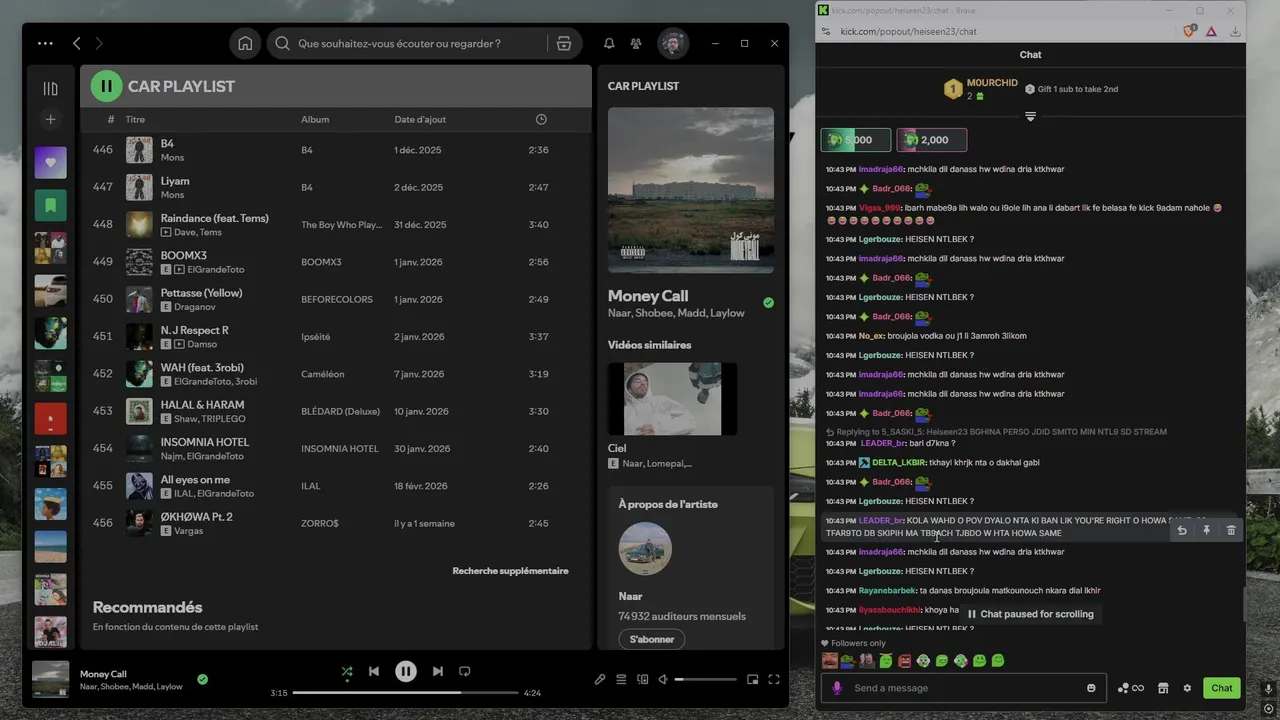Open the Money Call album cover in the side panel
This screenshot has height=720, width=1280.
(691, 190)
